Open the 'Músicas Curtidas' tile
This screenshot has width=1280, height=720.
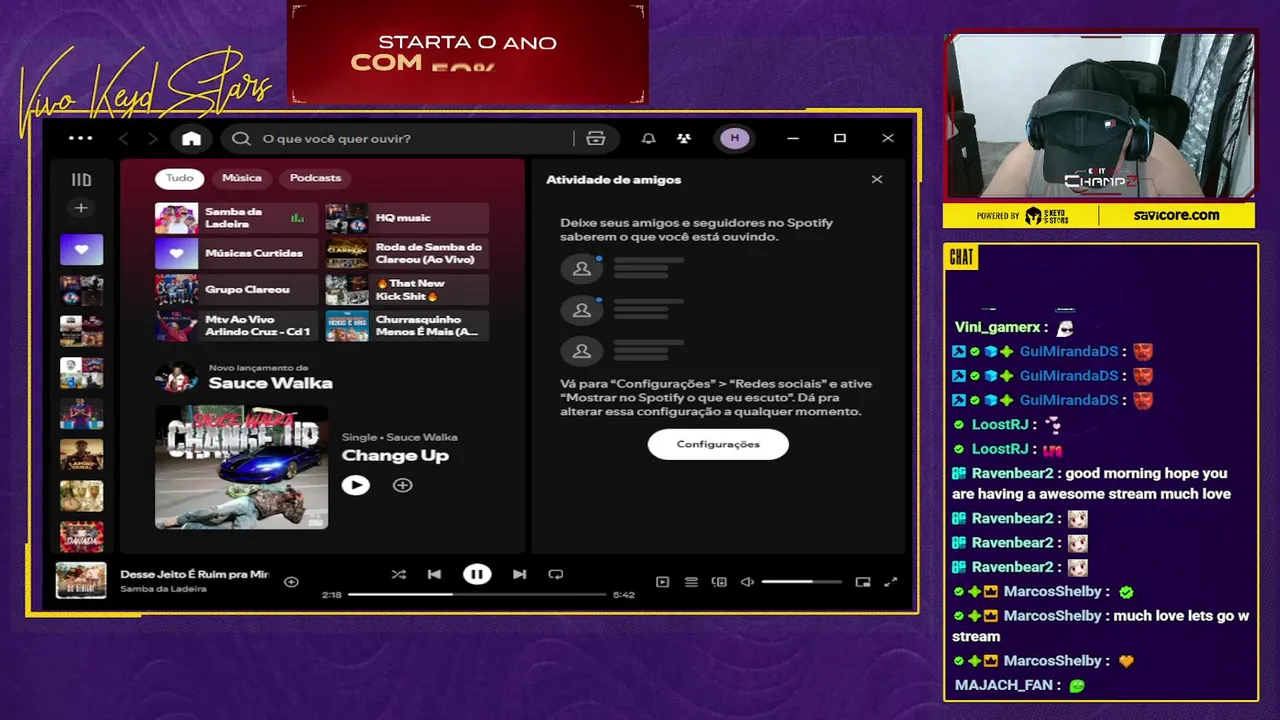click(x=236, y=254)
